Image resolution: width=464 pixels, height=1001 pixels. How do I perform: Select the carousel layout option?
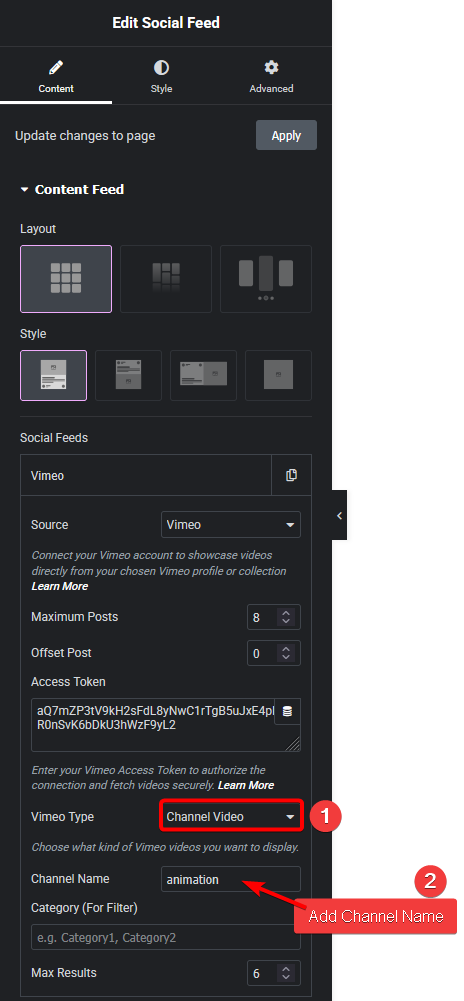tap(266, 279)
